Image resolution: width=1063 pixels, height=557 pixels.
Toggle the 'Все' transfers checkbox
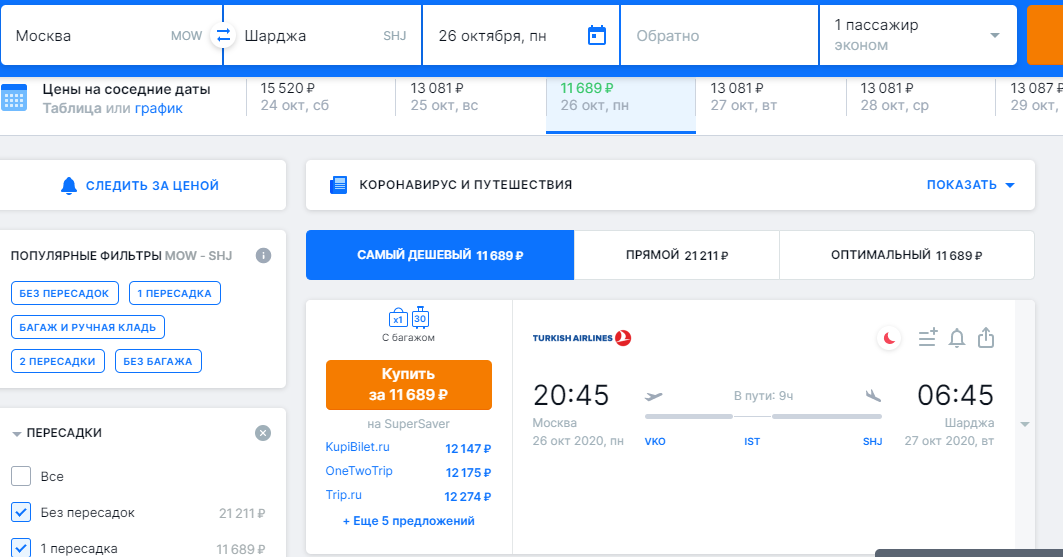[x=21, y=476]
